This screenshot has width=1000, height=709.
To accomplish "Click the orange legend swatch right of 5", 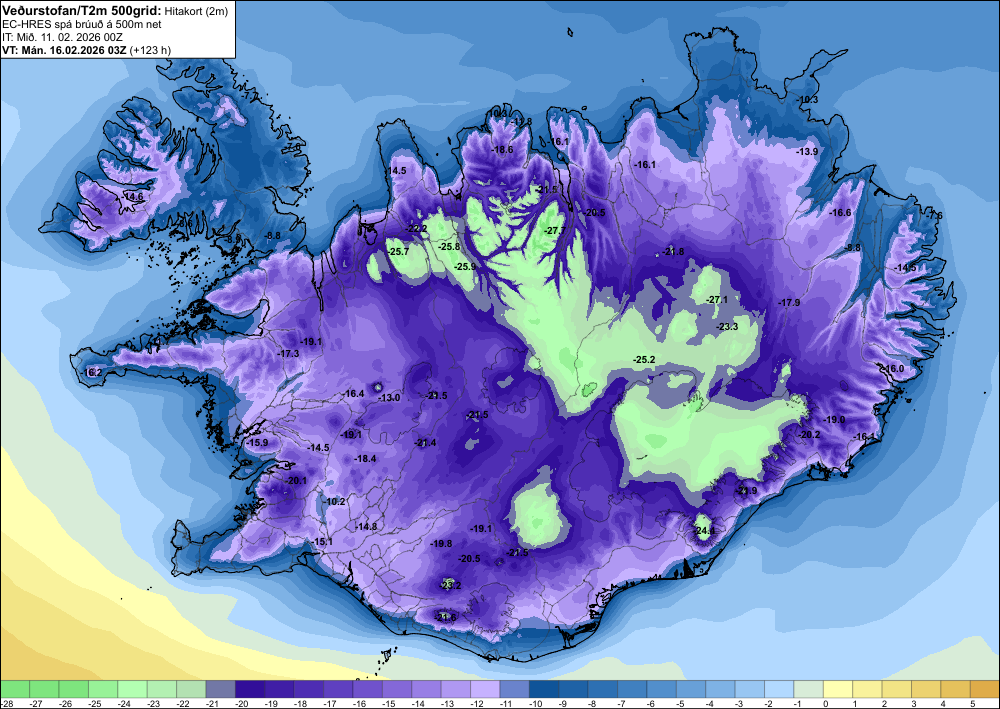I will click(985, 689).
